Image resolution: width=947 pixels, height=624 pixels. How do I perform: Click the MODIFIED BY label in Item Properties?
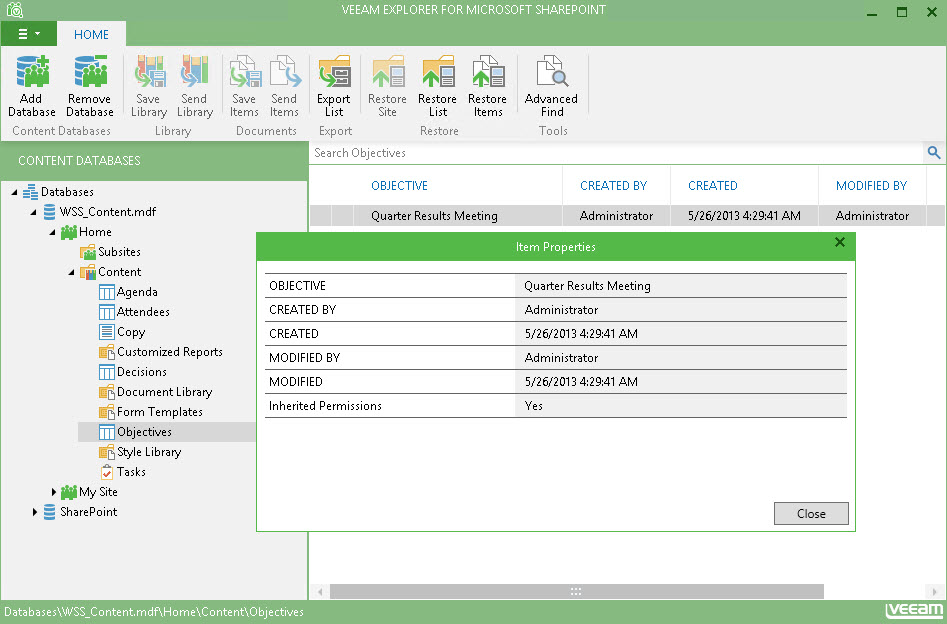pos(304,358)
